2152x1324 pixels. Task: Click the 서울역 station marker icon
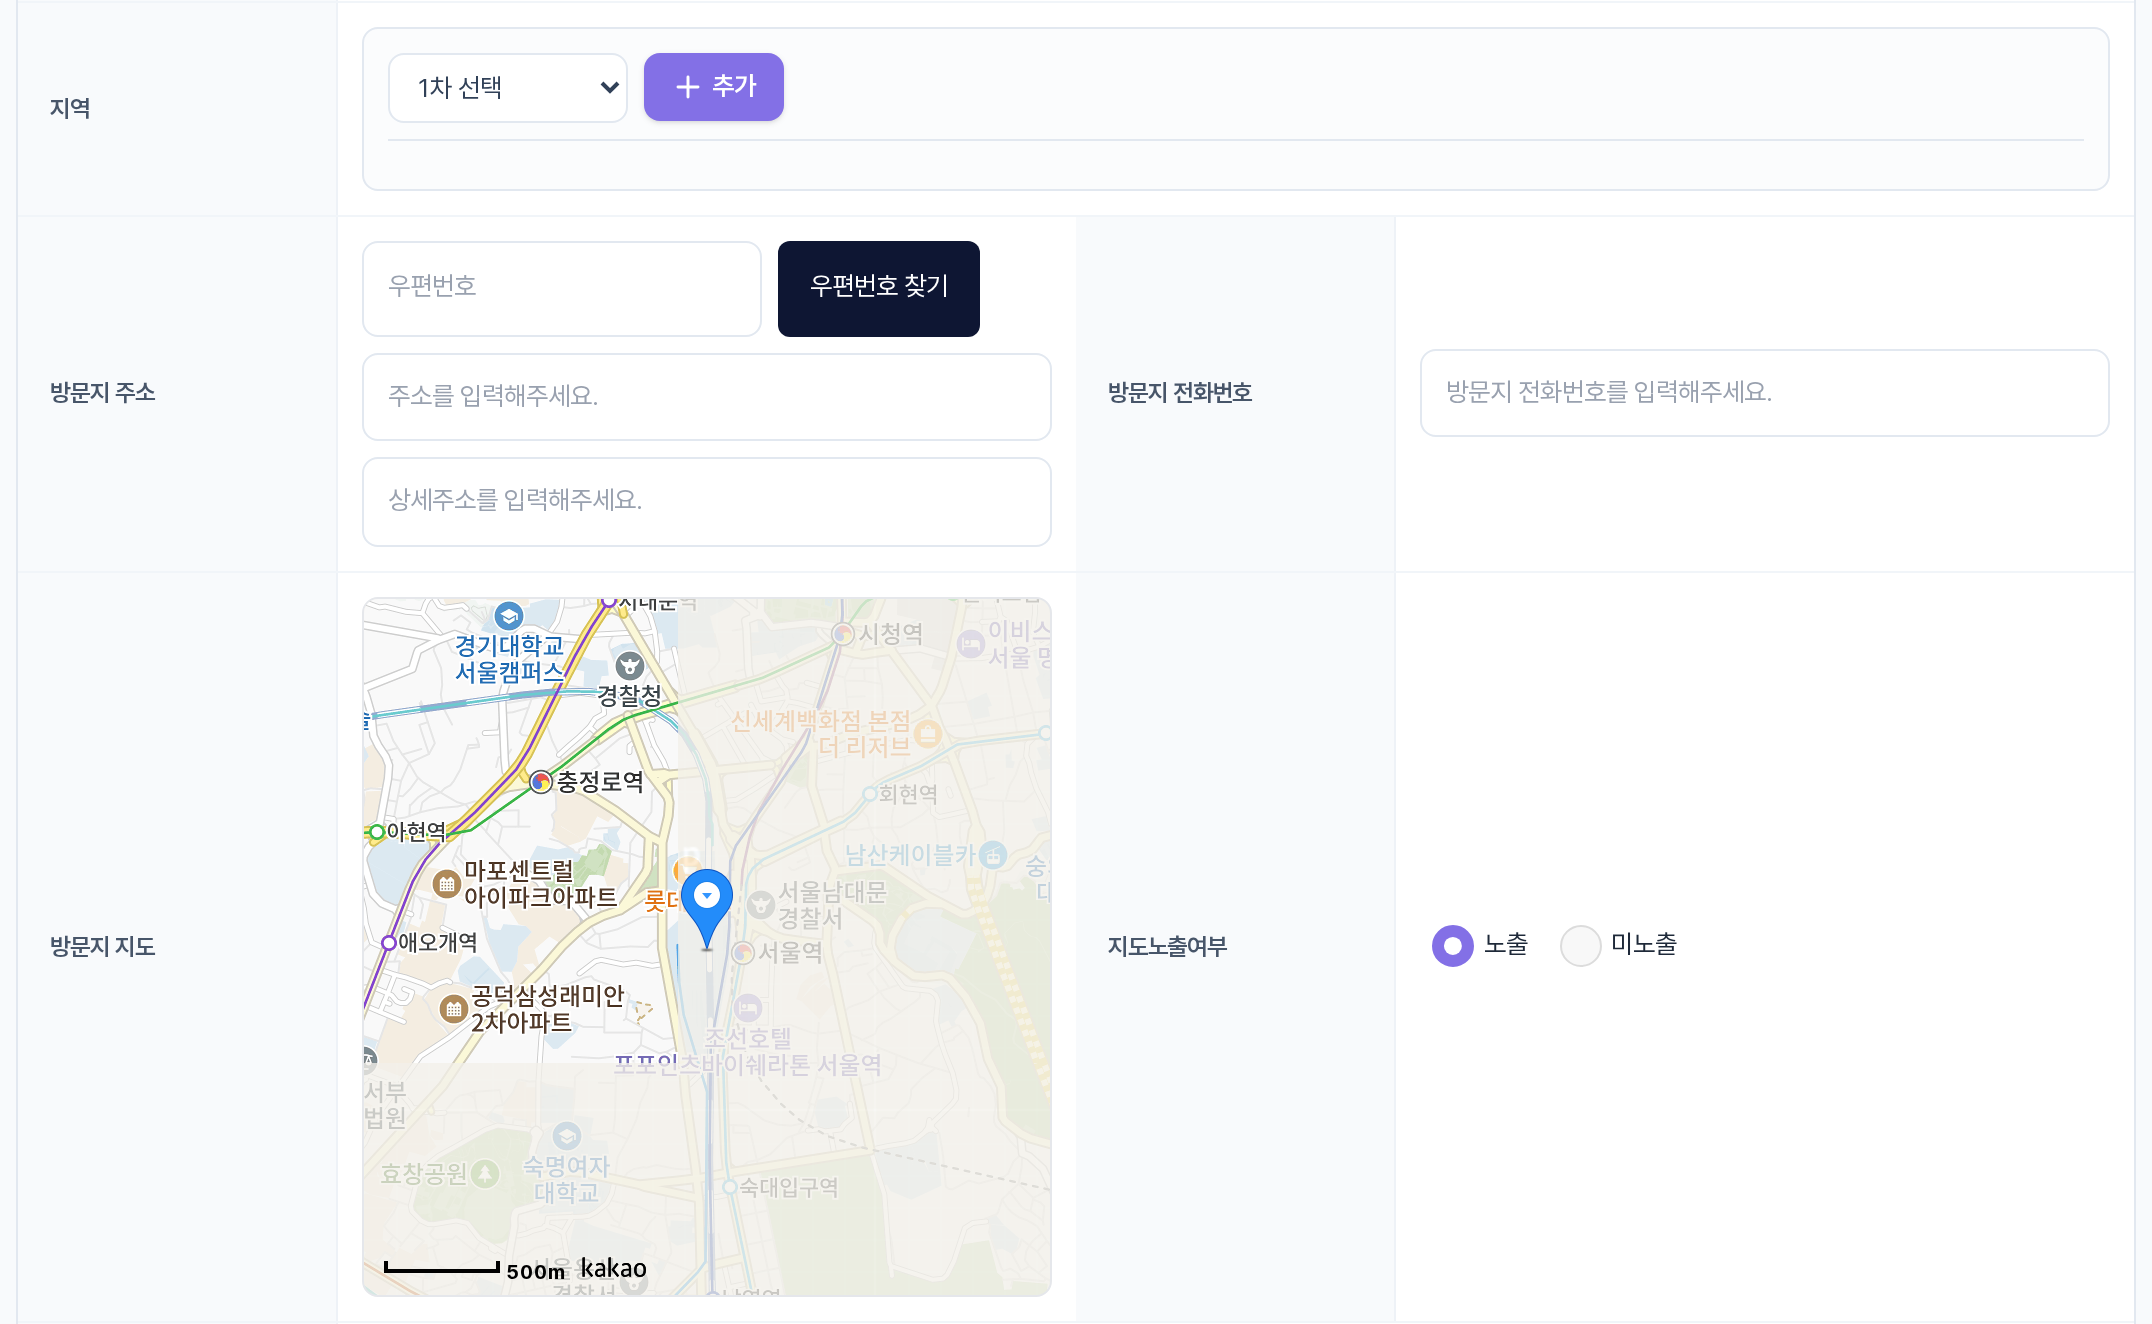(x=743, y=952)
